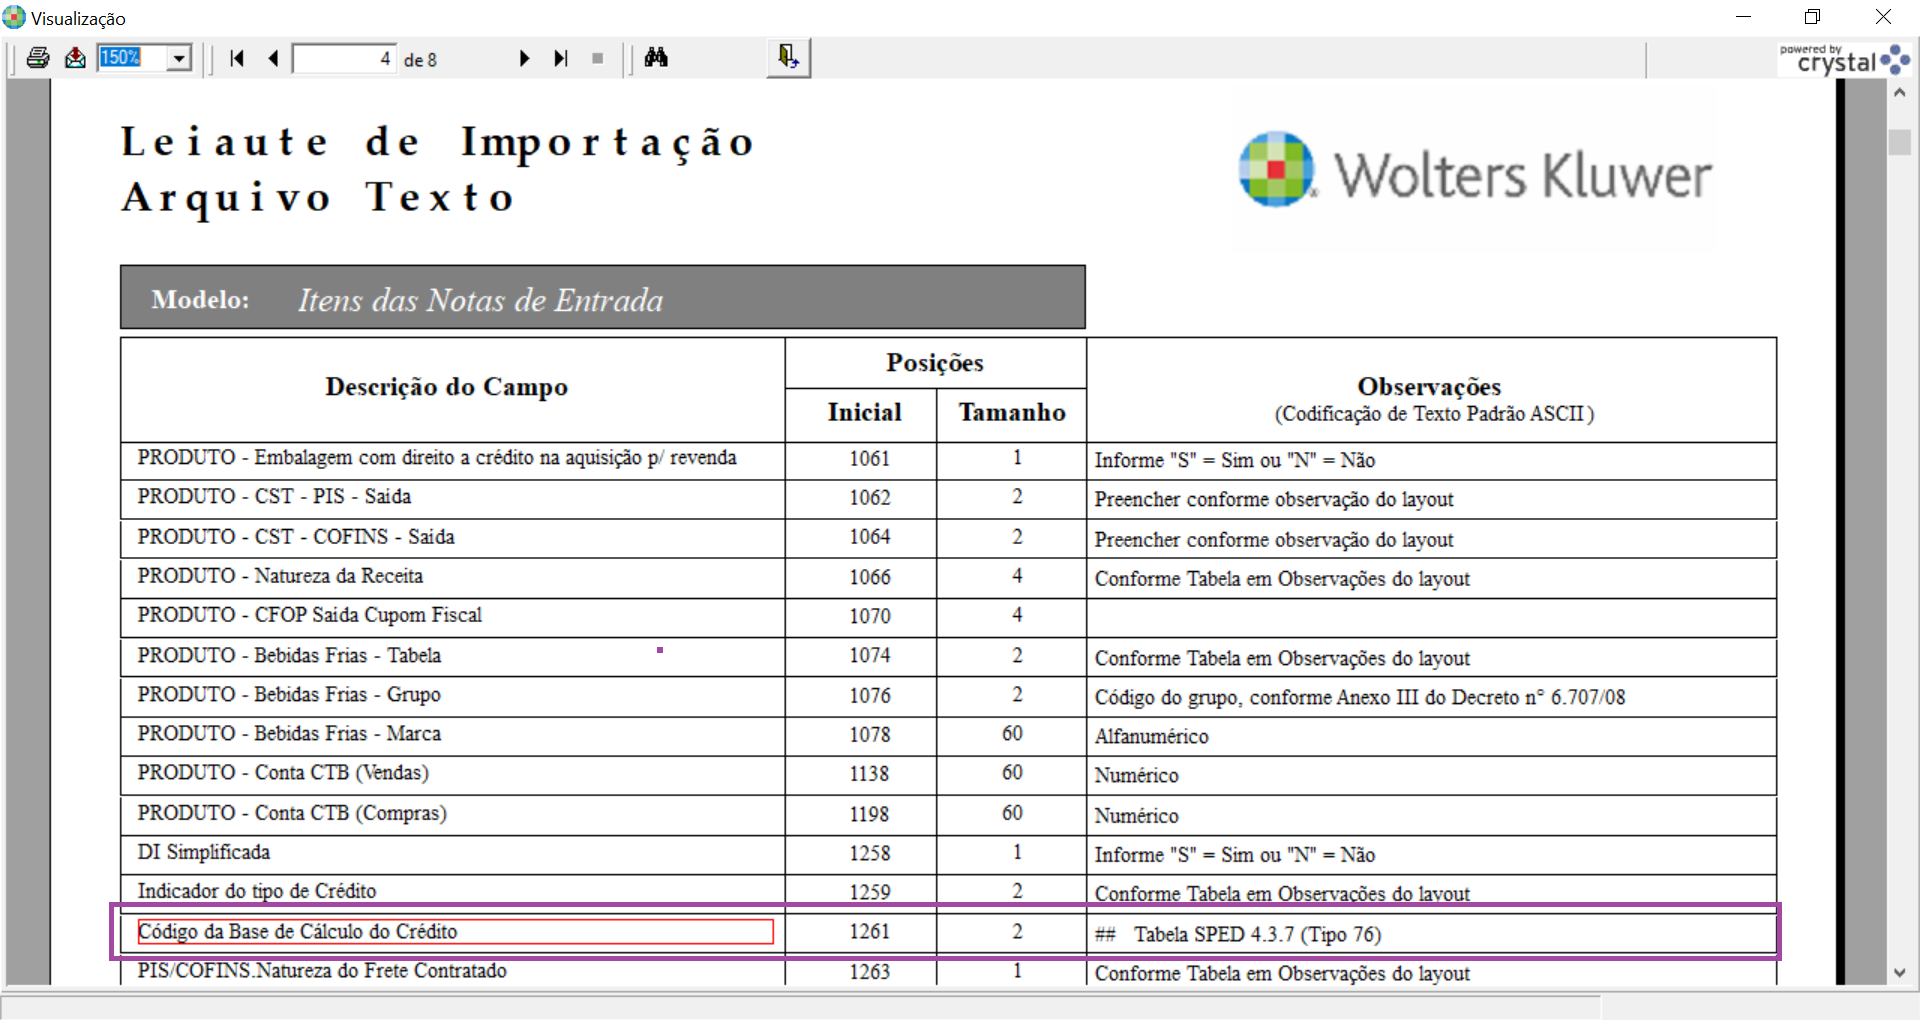1920x1020 pixels.
Task: Click the powered by crystal logo
Action: tap(1844, 60)
